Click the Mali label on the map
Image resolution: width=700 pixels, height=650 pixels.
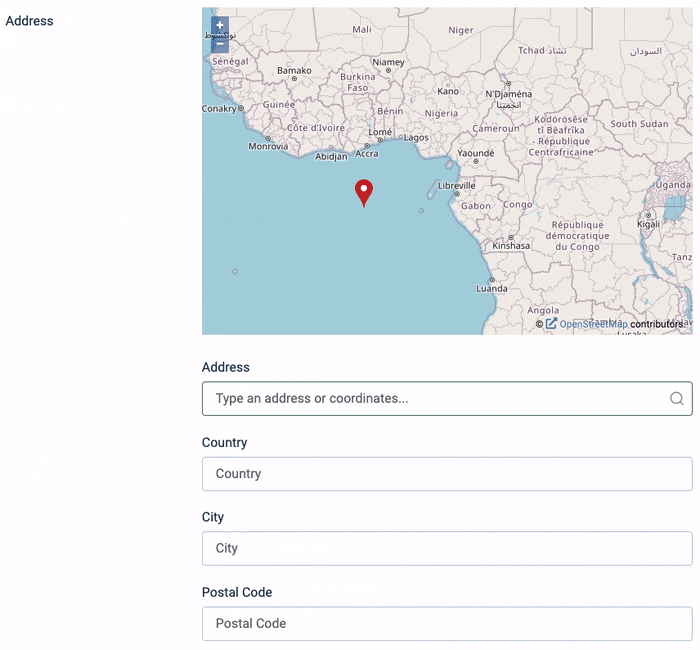362,29
